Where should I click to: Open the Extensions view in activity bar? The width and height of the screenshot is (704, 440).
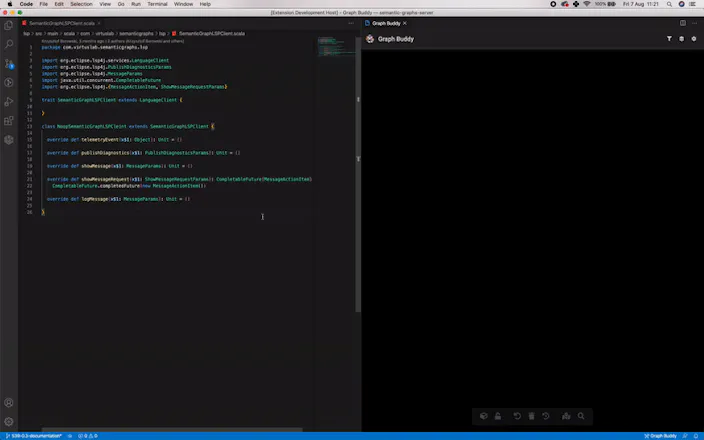click(x=9, y=120)
